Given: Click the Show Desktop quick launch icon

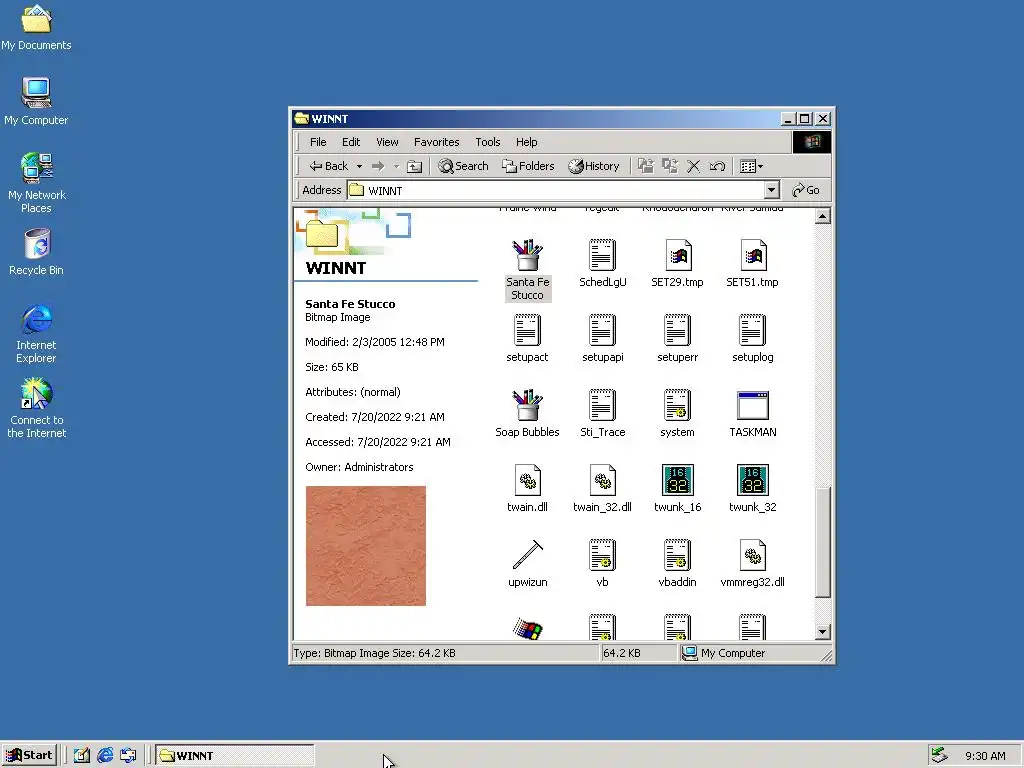Looking at the screenshot, I should (x=82, y=756).
